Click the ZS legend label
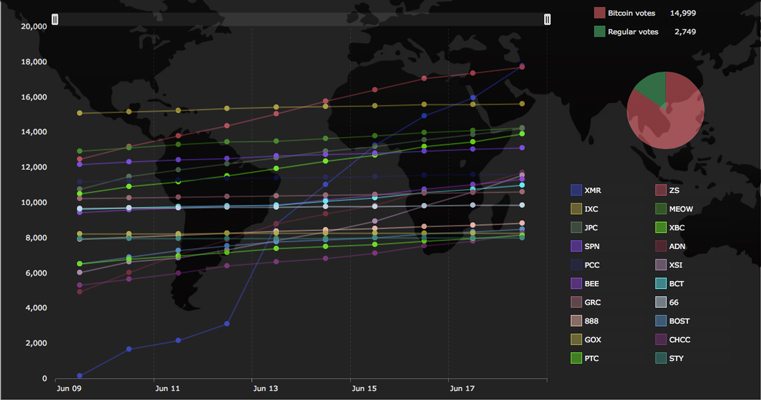Screen dimensions: 761x400 coord(674,190)
